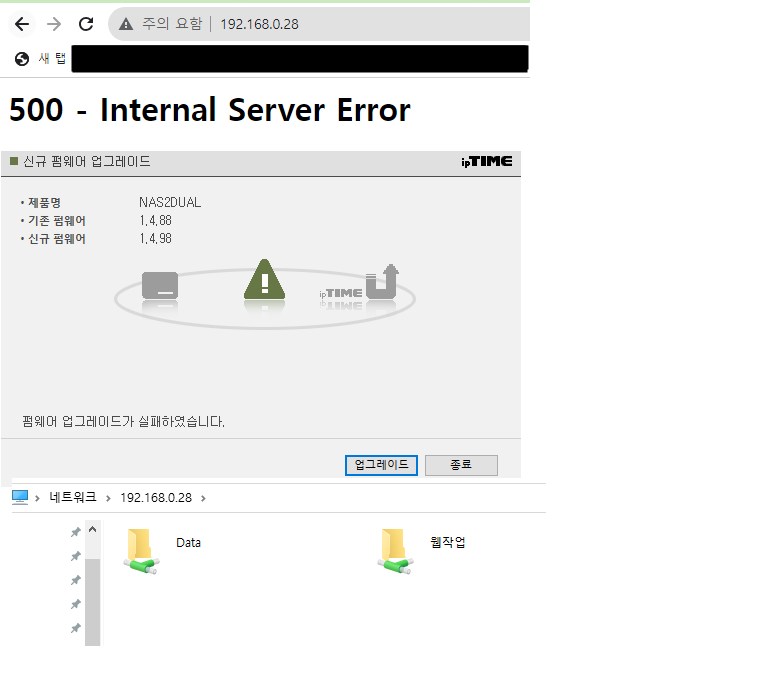Open the Data shared folder icon
This screenshot has width=770, height=690.
pyautogui.click(x=142, y=551)
